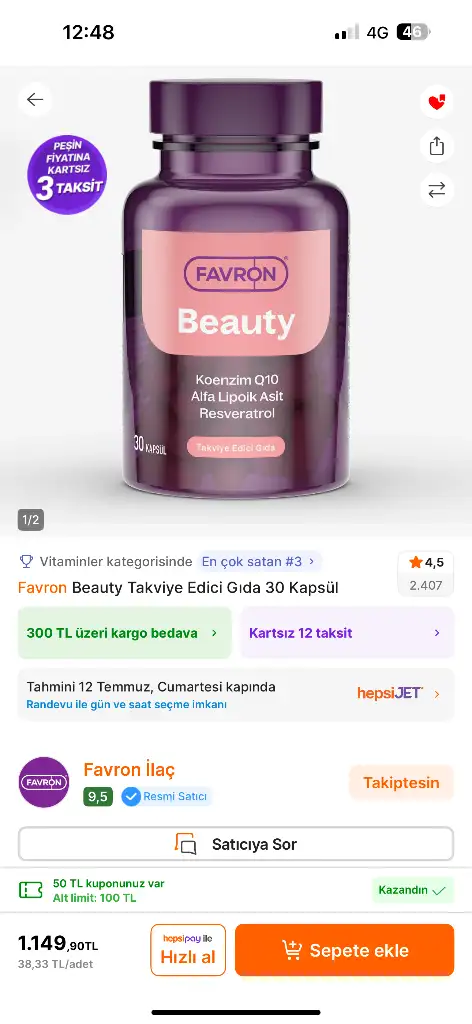This screenshot has width=472, height=1024.
Task: Tap the purple 3 Taksit badge
Action: click(x=67, y=174)
